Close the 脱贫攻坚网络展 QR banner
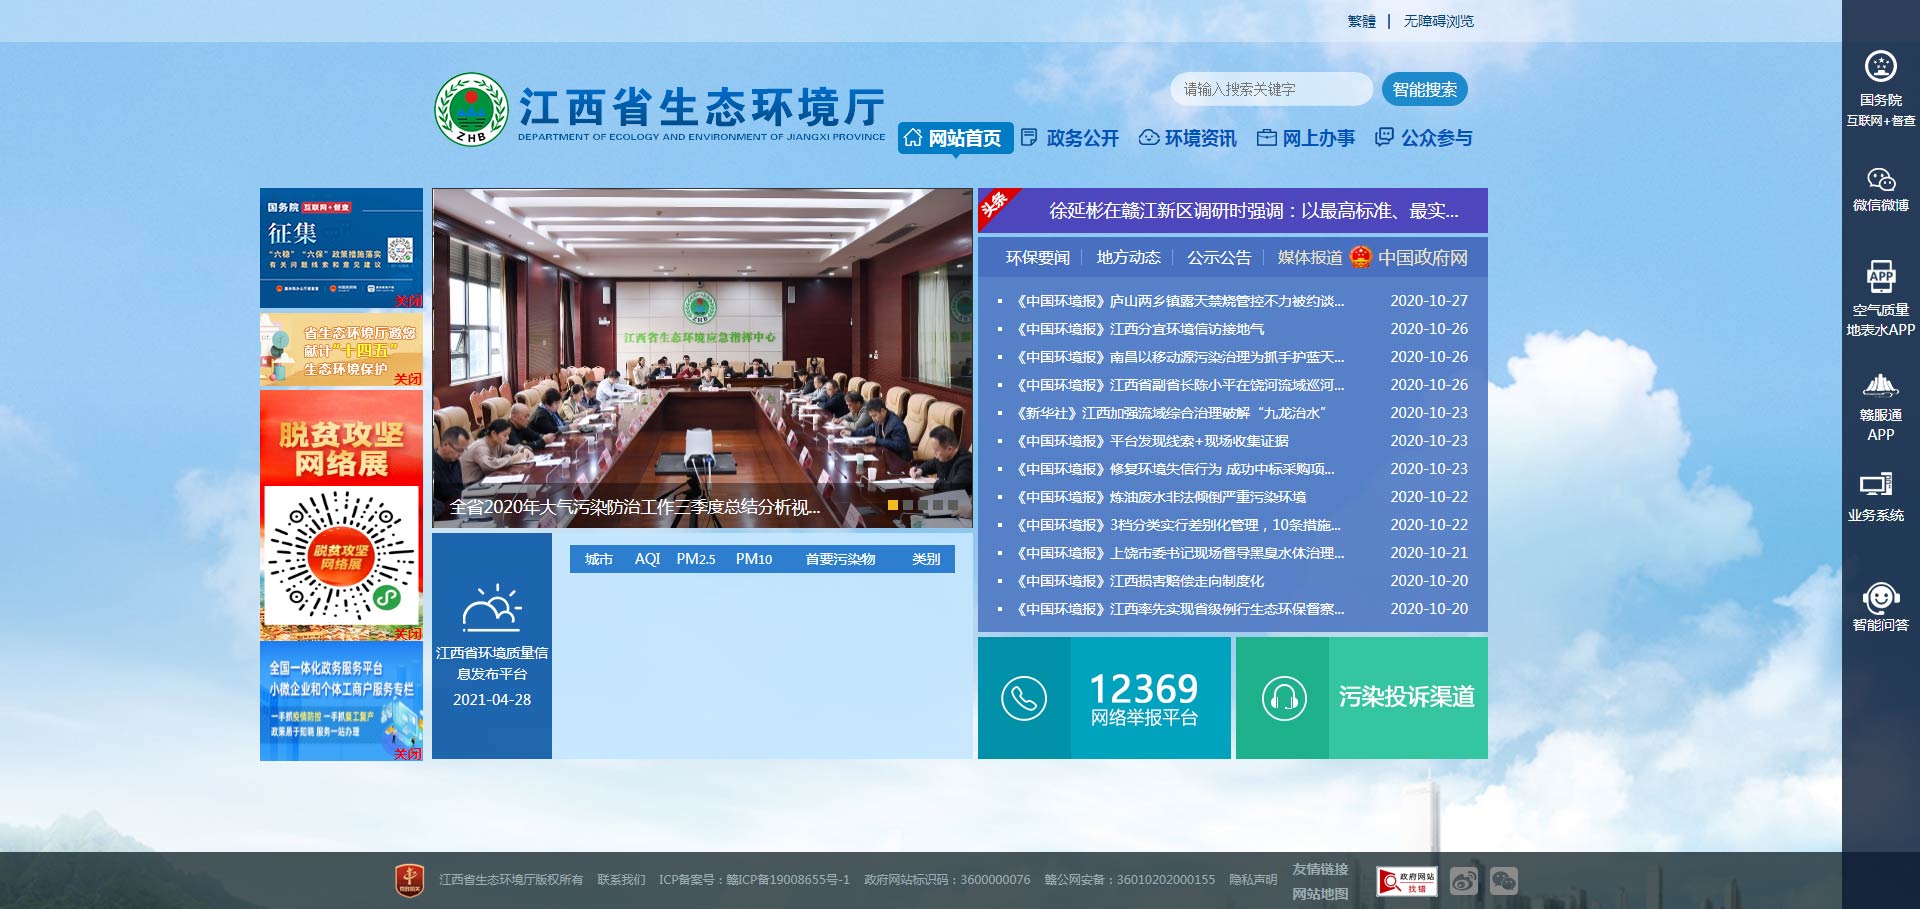Screen dimensions: 1920x909 click(x=408, y=634)
